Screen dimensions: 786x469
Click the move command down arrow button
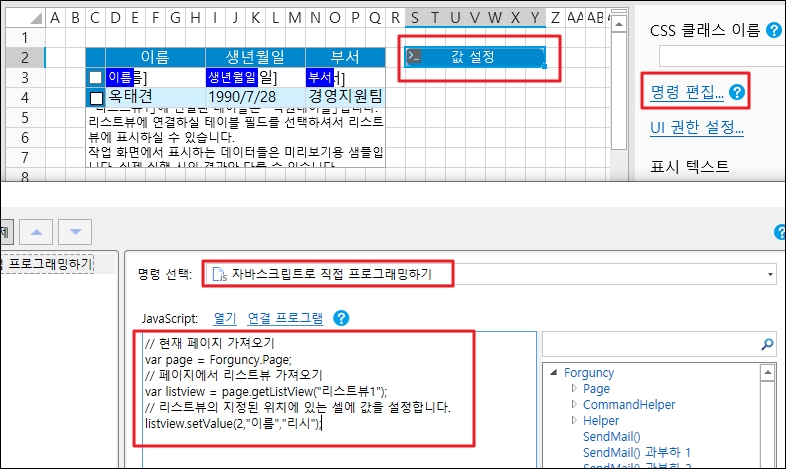(x=74, y=232)
